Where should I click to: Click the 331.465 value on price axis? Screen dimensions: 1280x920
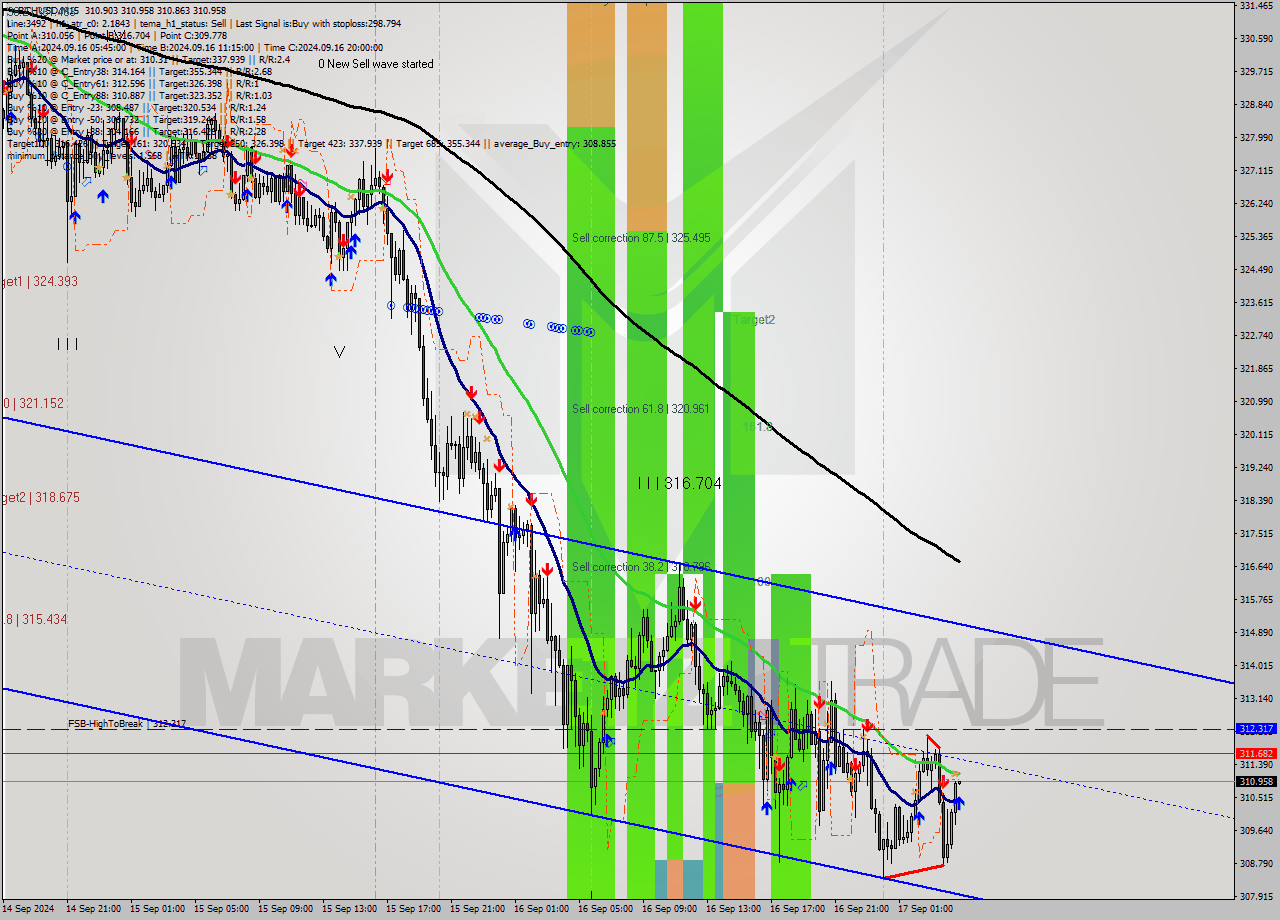point(1256,6)
